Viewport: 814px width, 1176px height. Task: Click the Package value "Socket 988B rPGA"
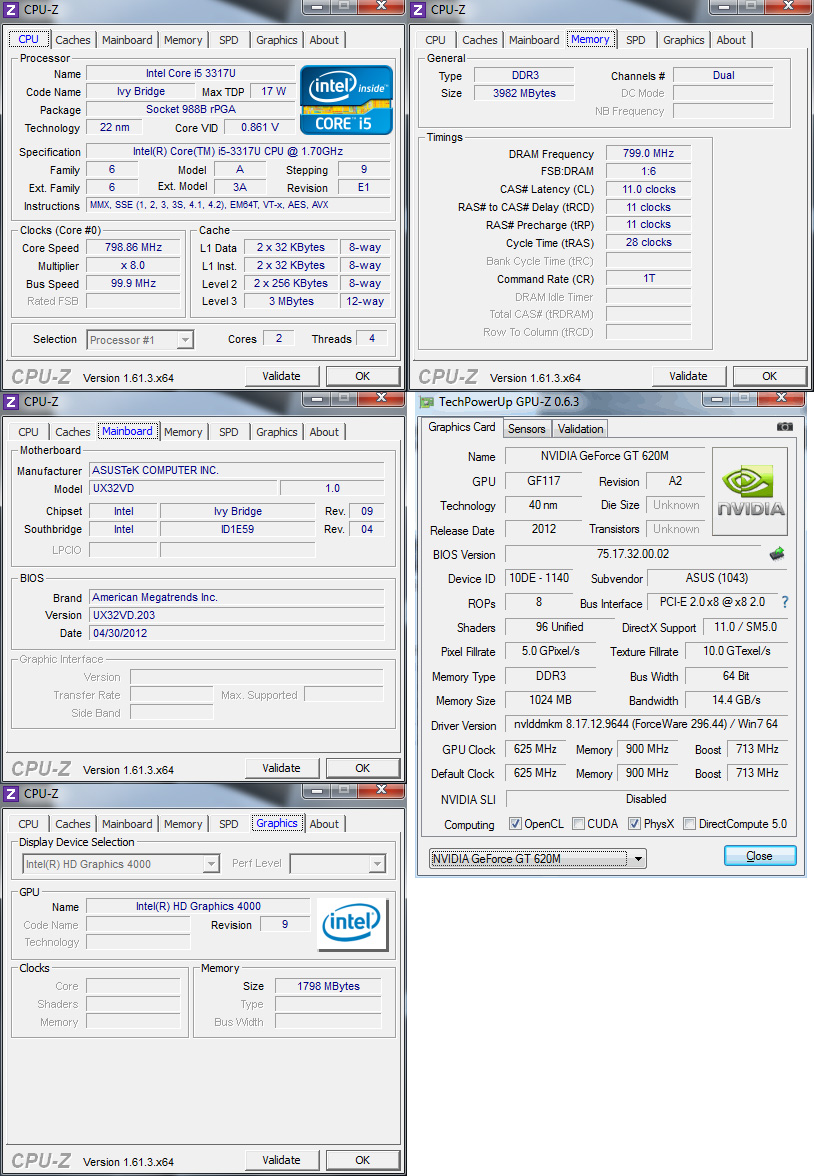pos(191,110)
